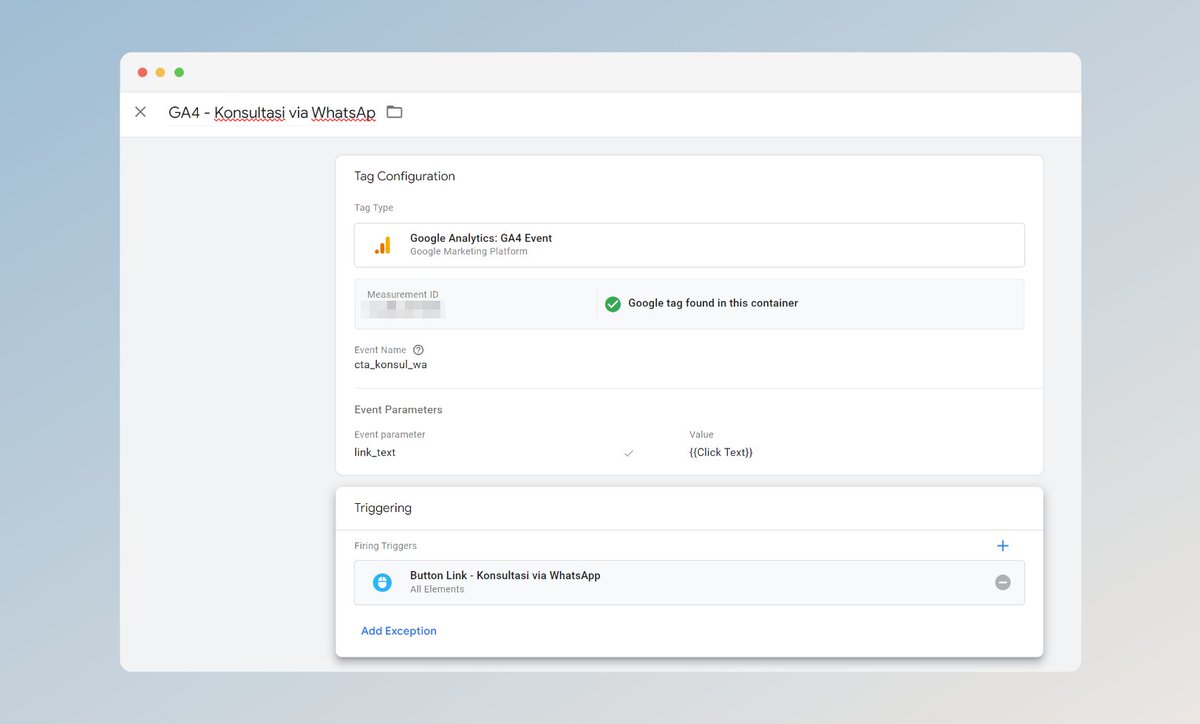Click the blue mouse click trigger icon

point(382,582)
